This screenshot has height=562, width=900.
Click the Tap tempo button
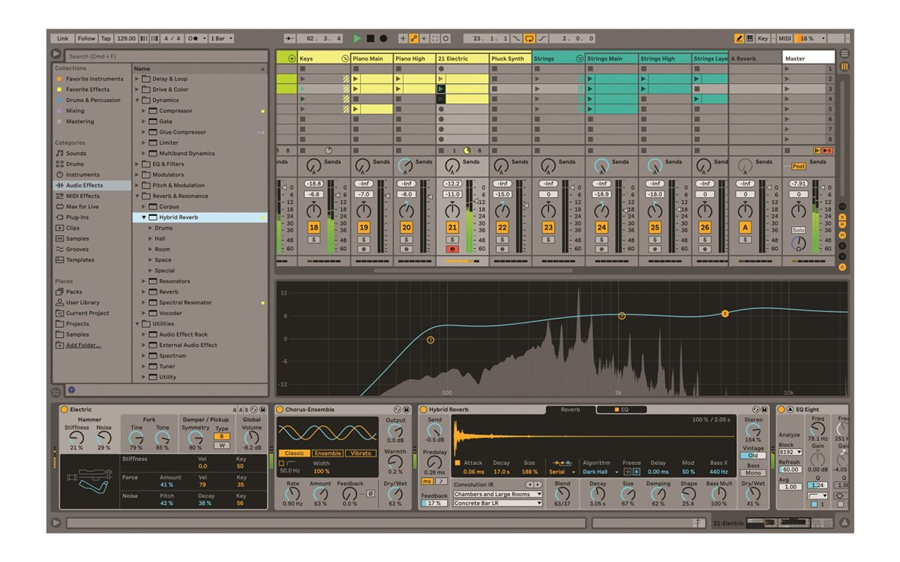106,39
